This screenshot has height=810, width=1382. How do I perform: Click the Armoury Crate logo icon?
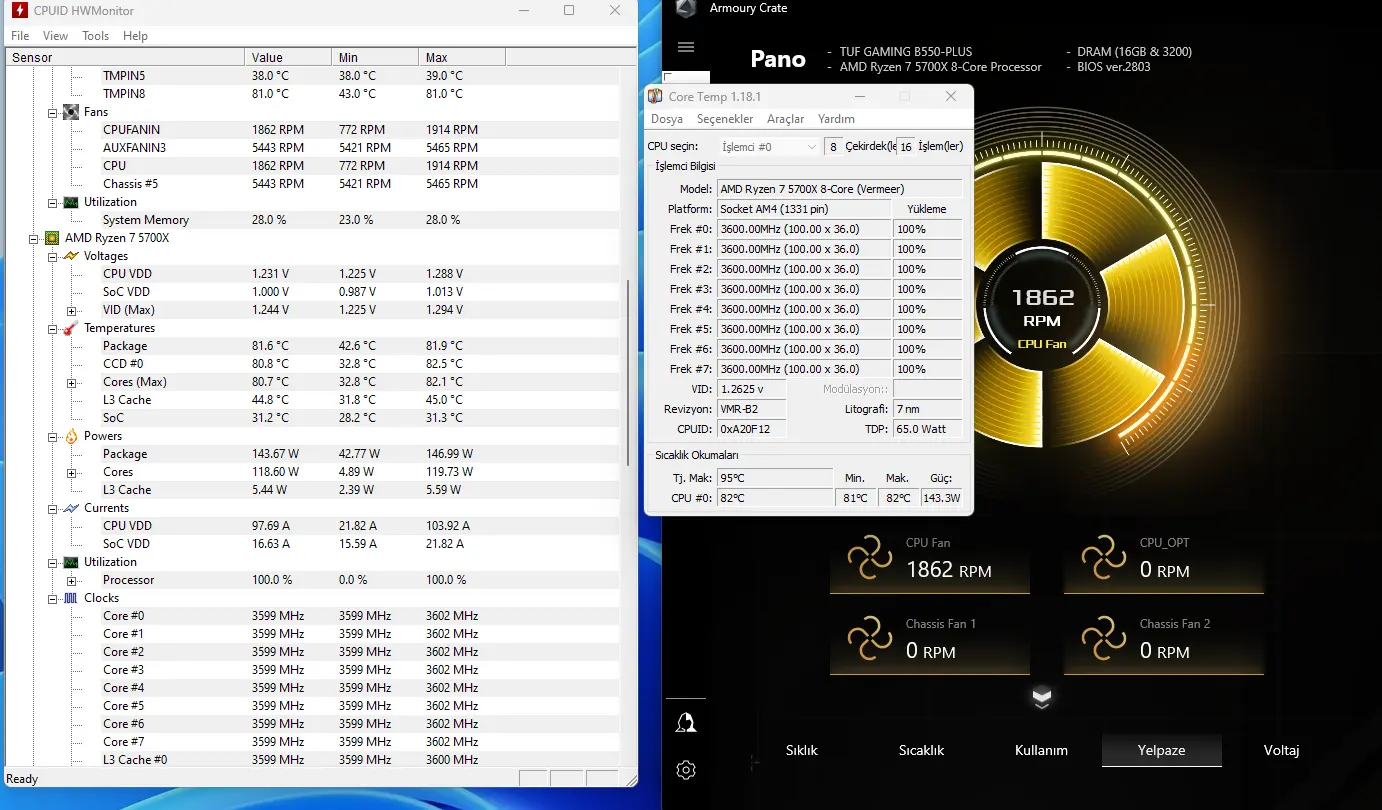coord(685,8)
